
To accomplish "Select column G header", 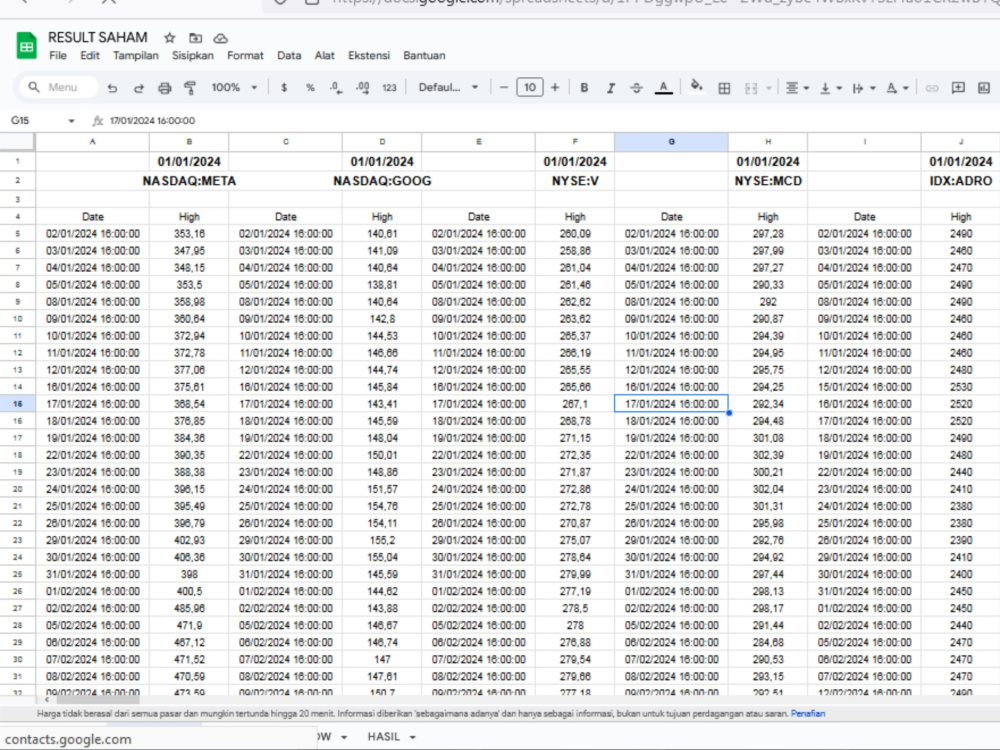I will (x=671, y=142).
